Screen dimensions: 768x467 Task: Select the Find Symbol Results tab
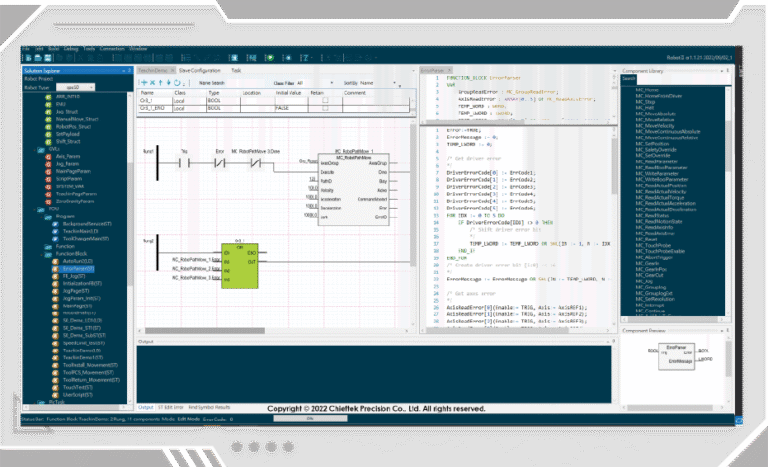(x=209, y=407)
